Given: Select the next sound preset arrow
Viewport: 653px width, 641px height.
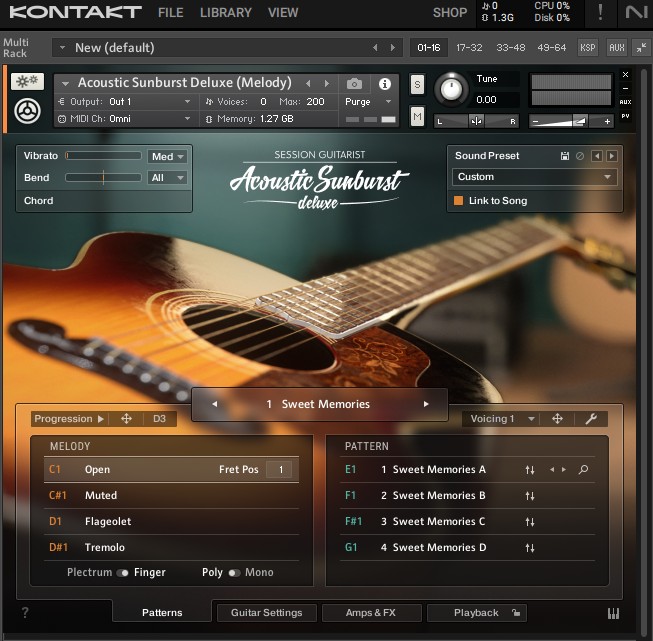Looking at the screenshot, I should (612, 156).
